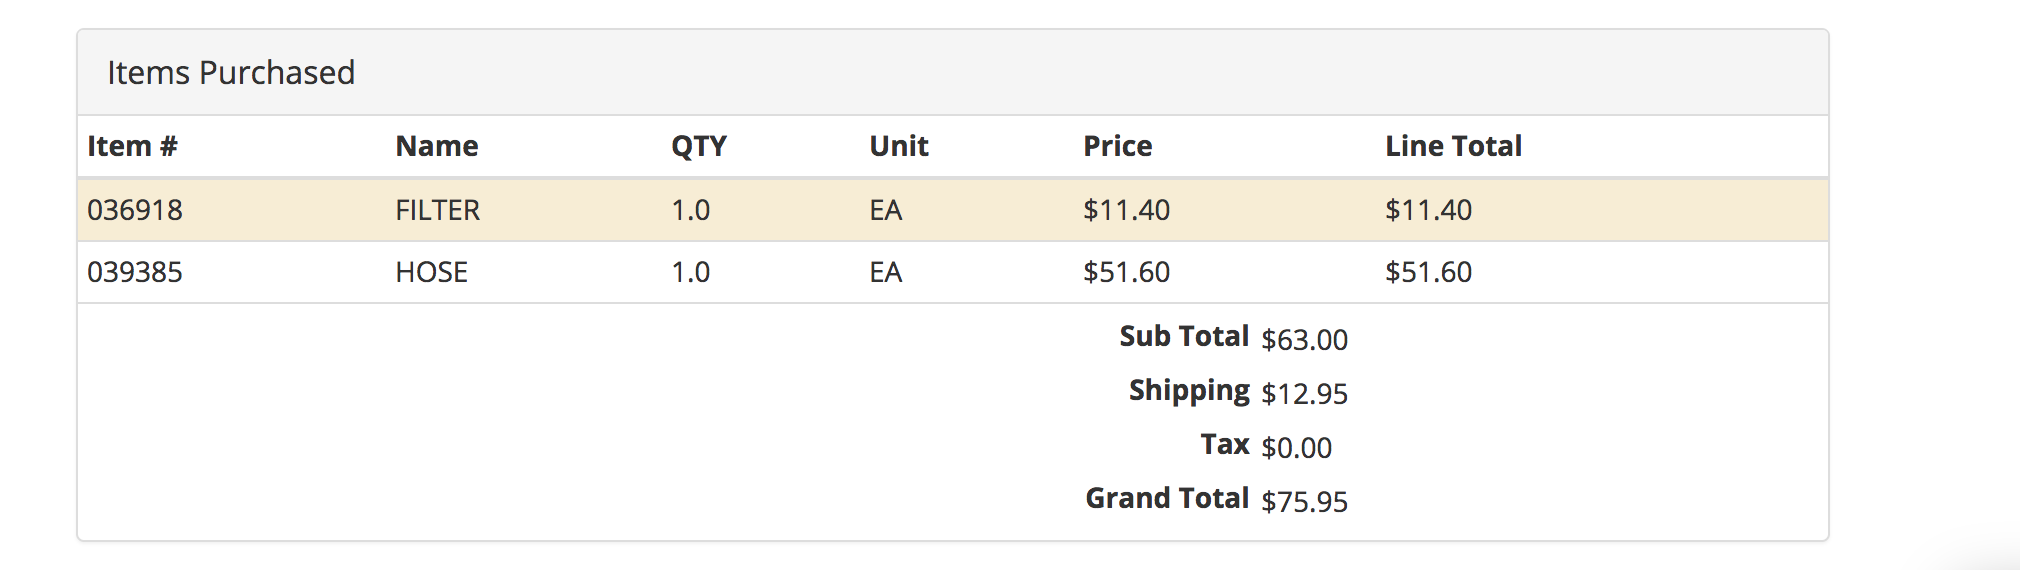Screen dimensions: 2020x570
Task: Select the Grand Total value $75.95
Action: [1305, 502]
